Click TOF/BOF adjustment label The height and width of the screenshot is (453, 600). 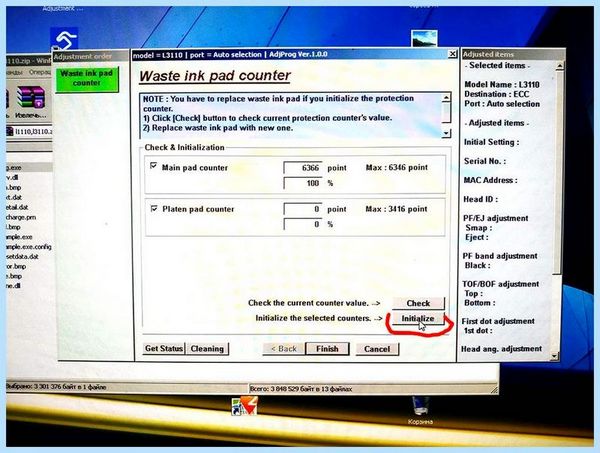click(501, 284)
